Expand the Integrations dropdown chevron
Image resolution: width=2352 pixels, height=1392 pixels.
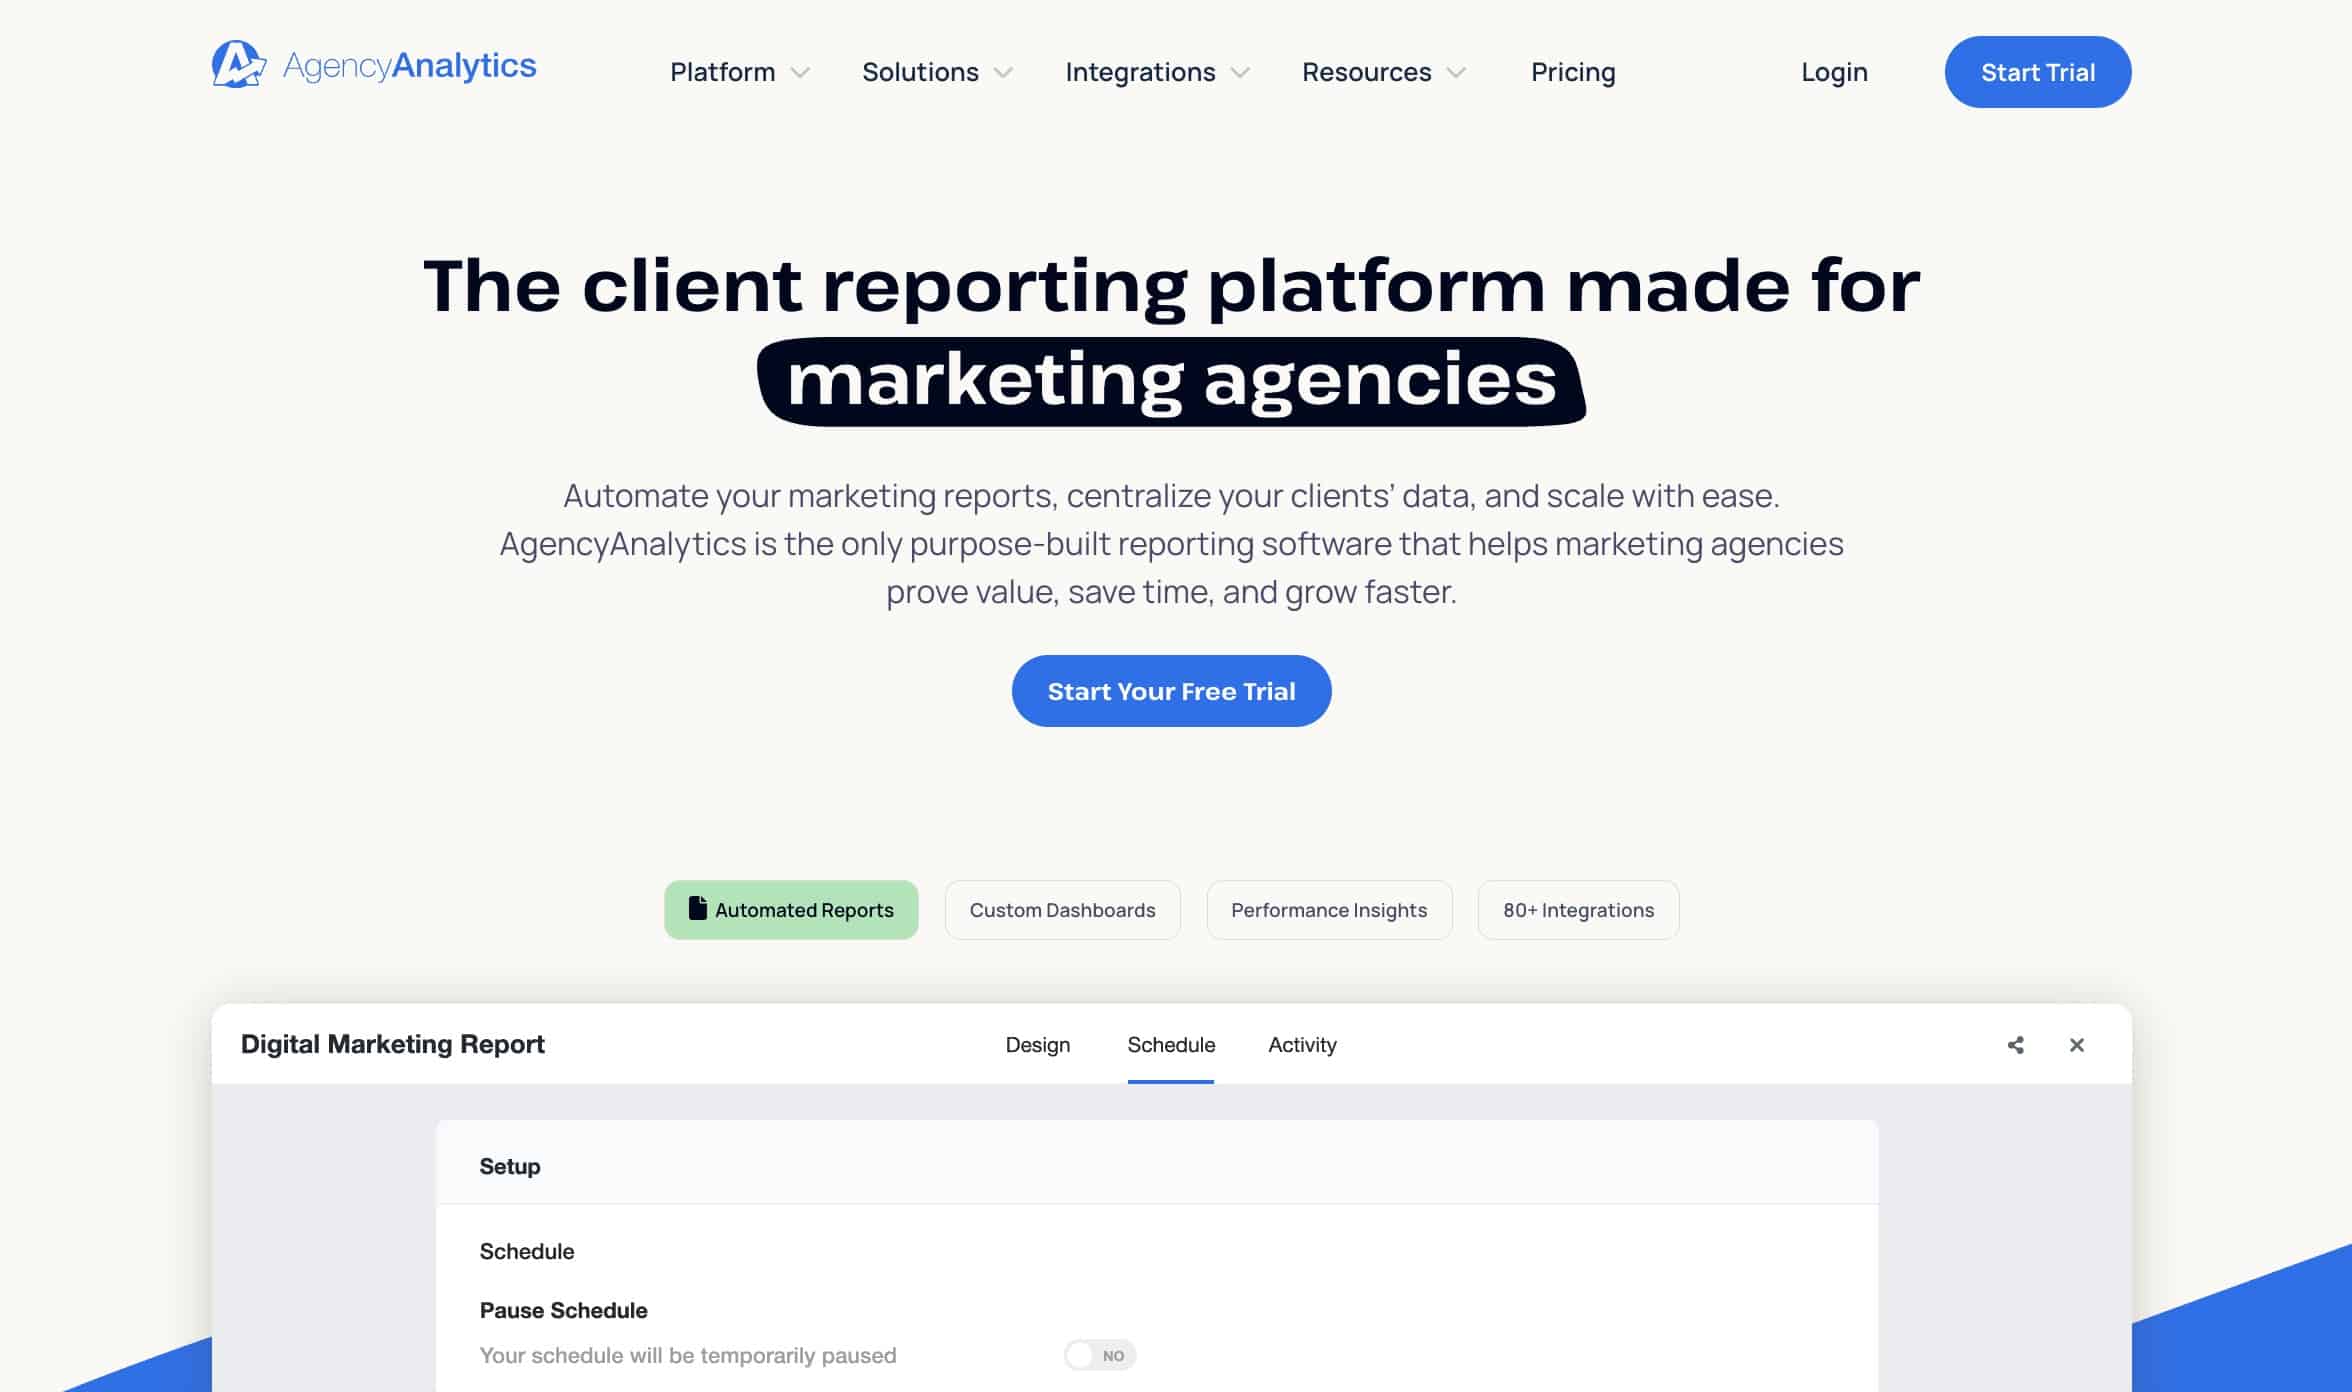(x=1240, y=73)
